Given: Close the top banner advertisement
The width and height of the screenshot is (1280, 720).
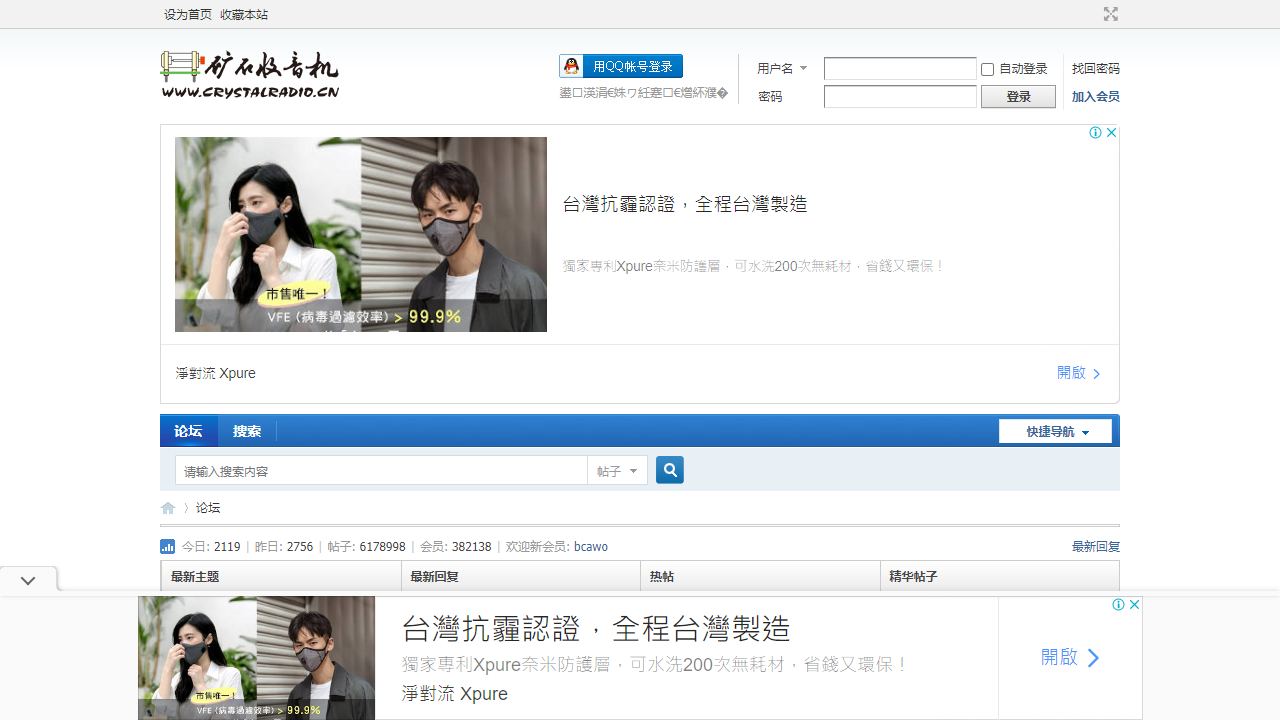Looking at the screenshot, I should pyautogui.click(x=1111, y=133).
